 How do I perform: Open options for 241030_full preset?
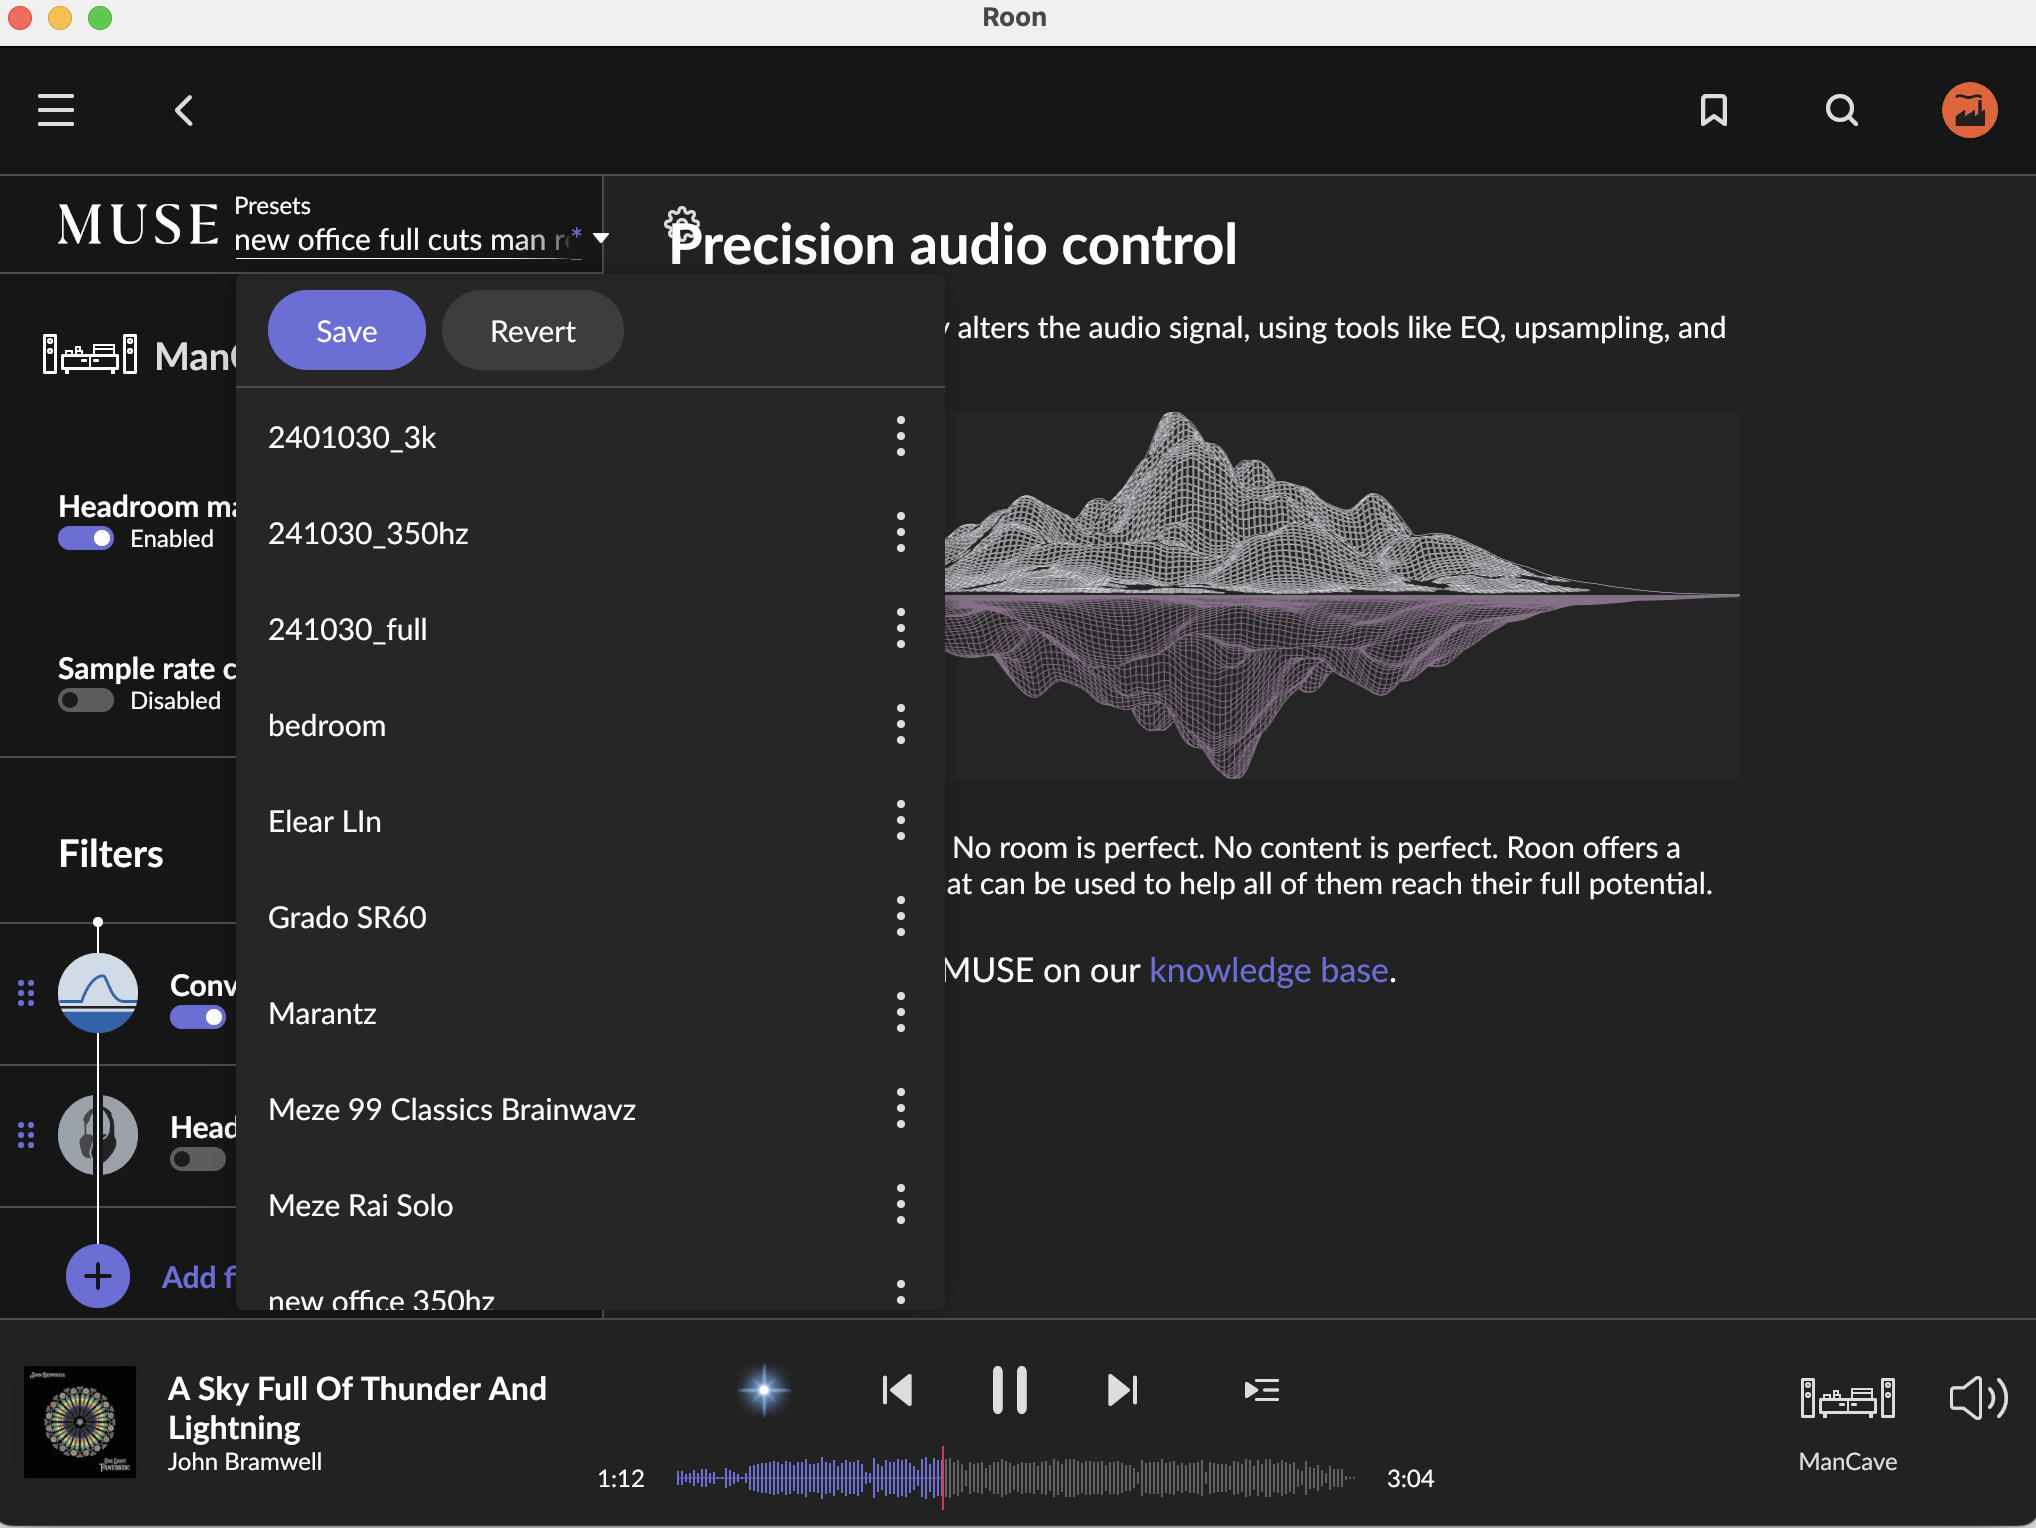[901, 629]
